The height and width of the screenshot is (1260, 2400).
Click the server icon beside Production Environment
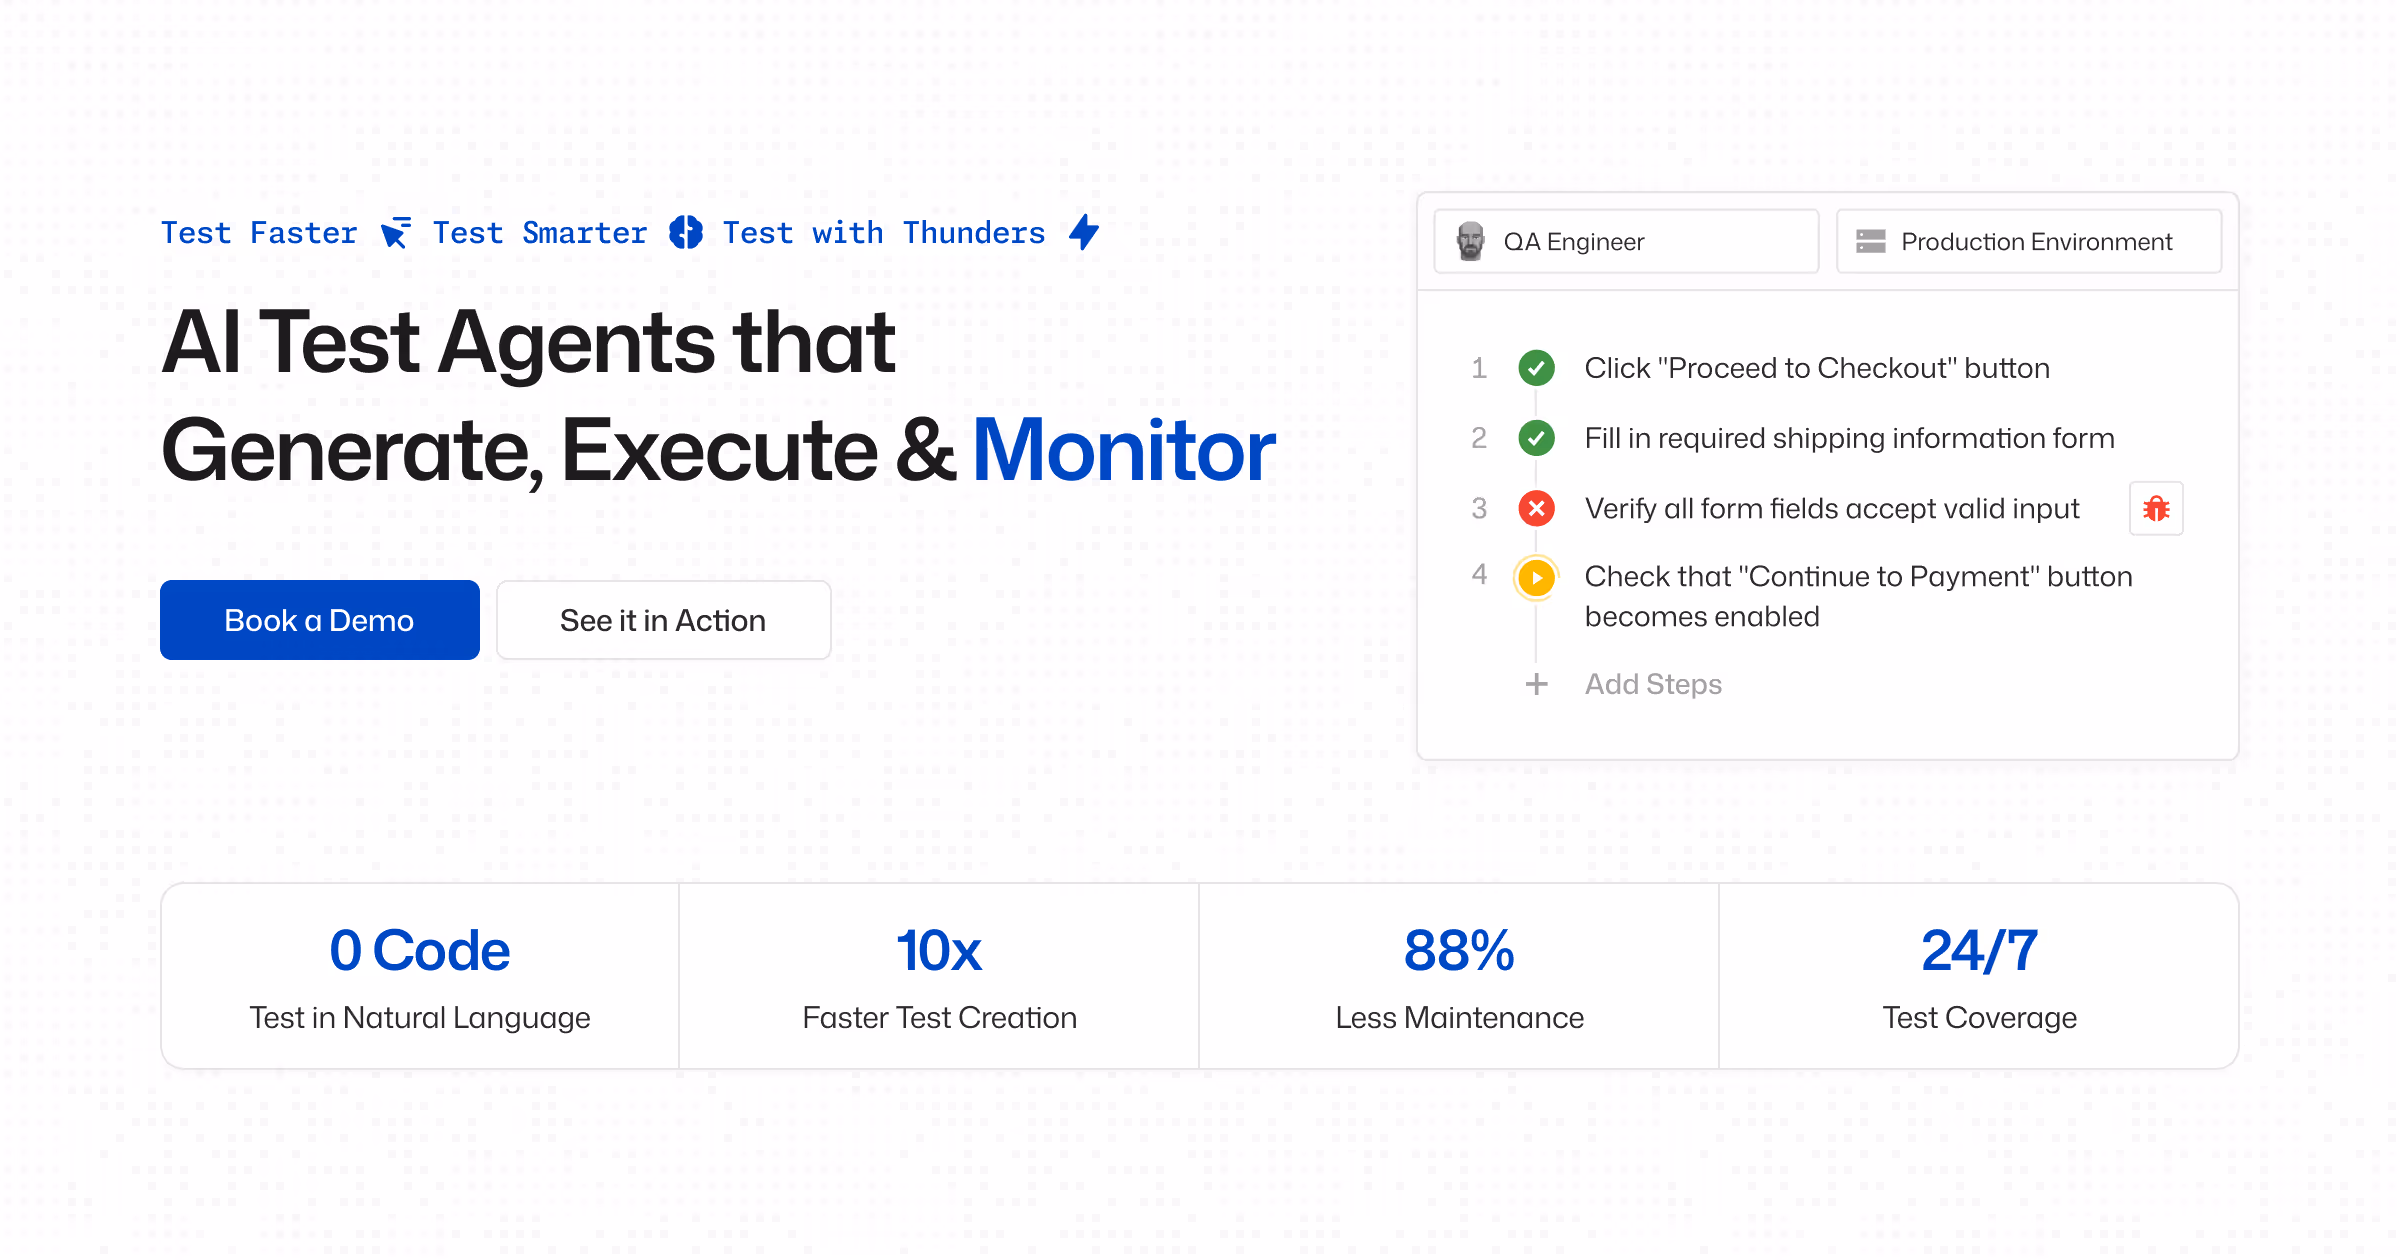(x=1870, y=242)
